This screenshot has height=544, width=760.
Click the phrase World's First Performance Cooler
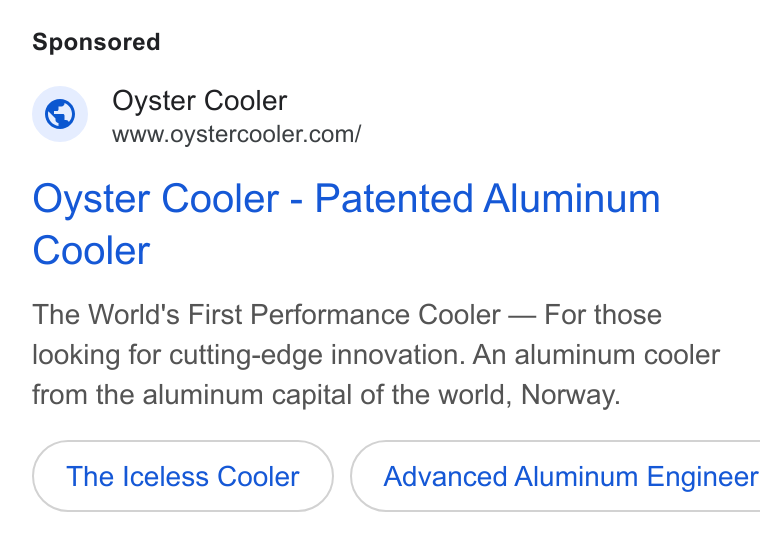(295, 315)
